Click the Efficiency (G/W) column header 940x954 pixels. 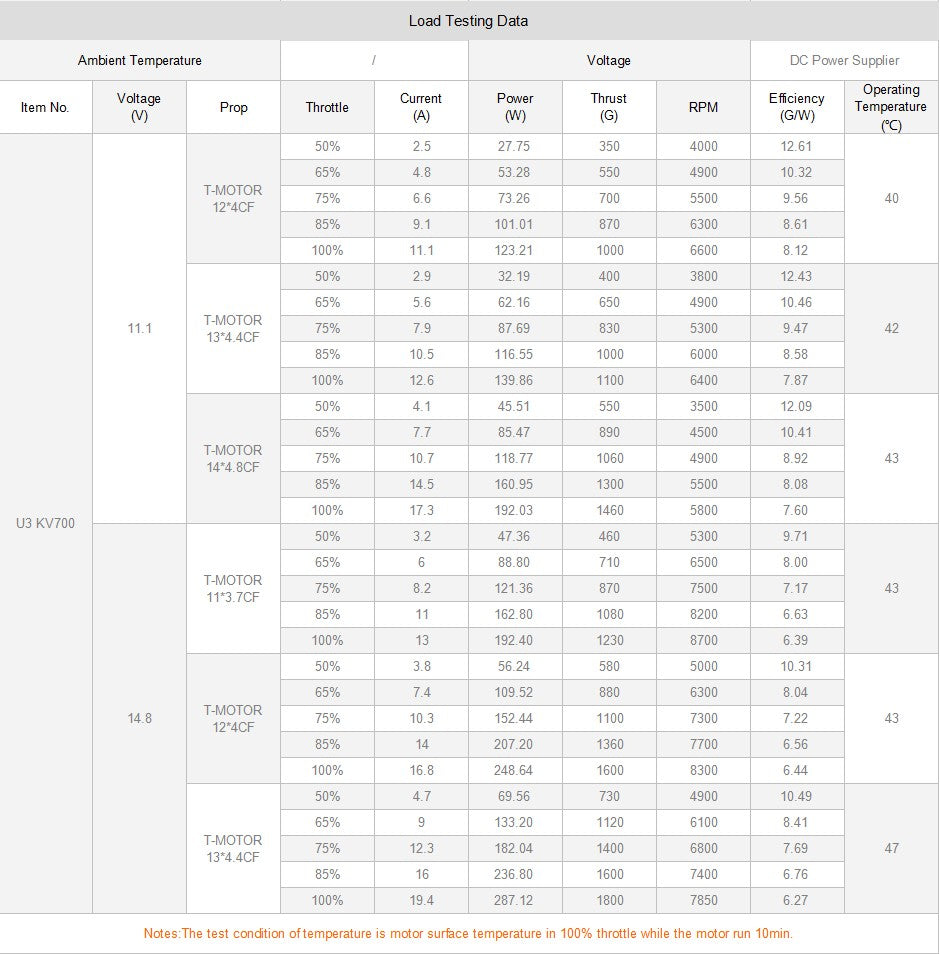797,107
